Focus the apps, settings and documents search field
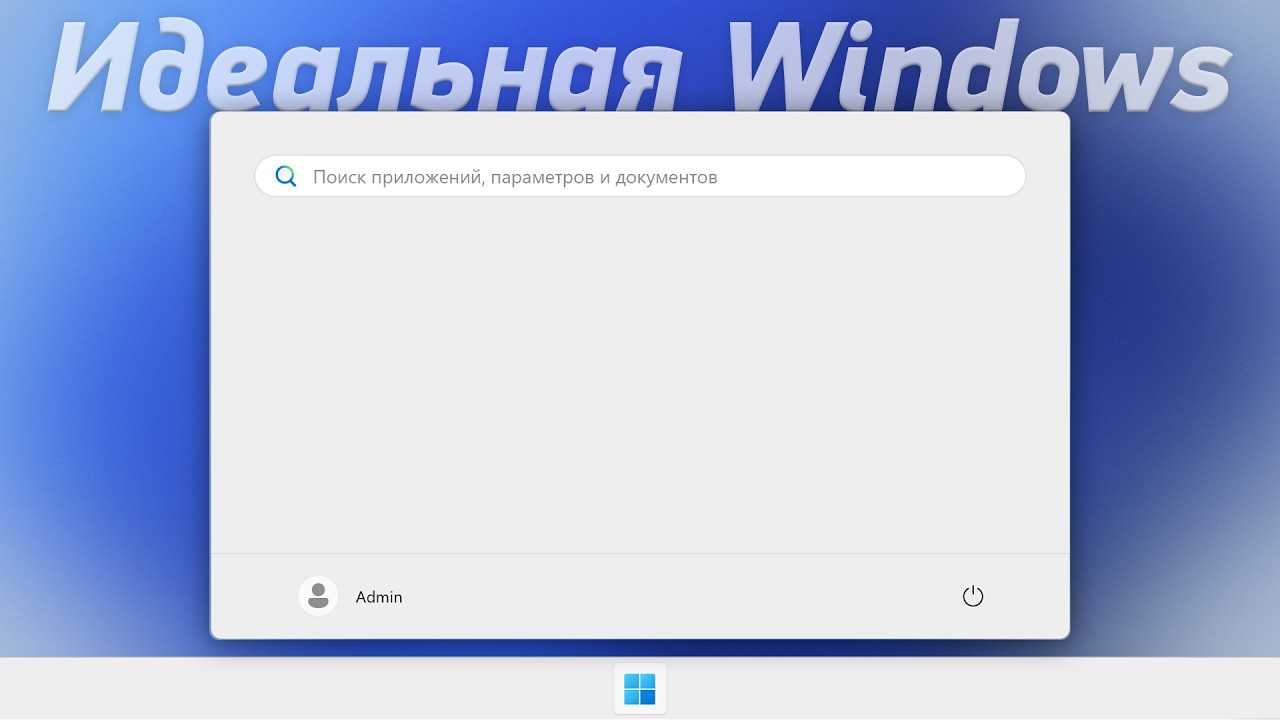Screen dimensions: 1280x720 640,176
